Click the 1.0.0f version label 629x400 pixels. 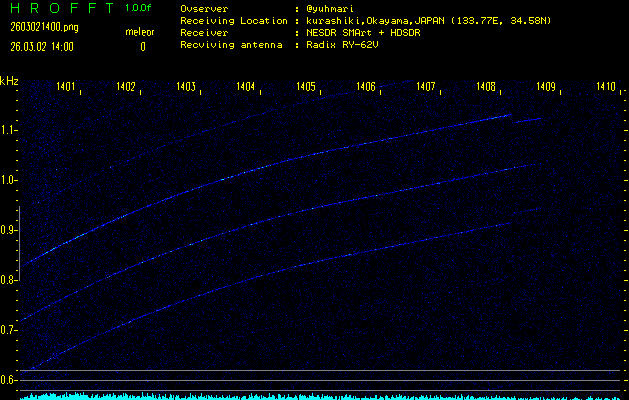139,9
